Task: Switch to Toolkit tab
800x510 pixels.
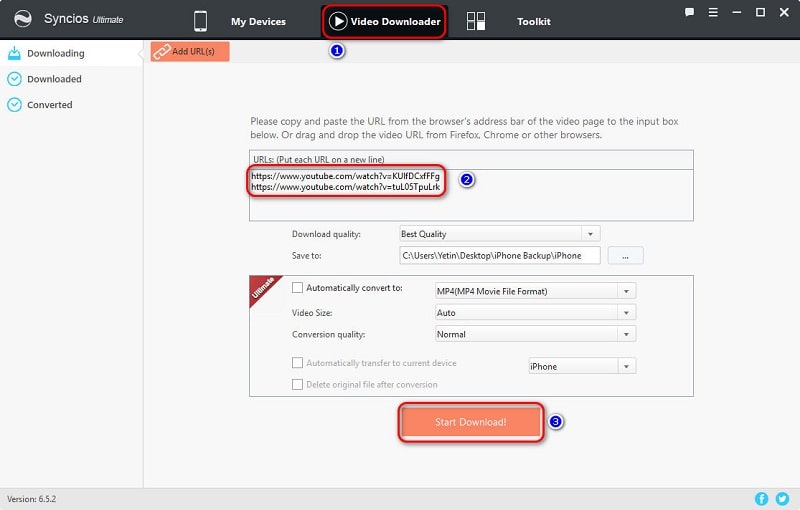Action: point(533,21)
